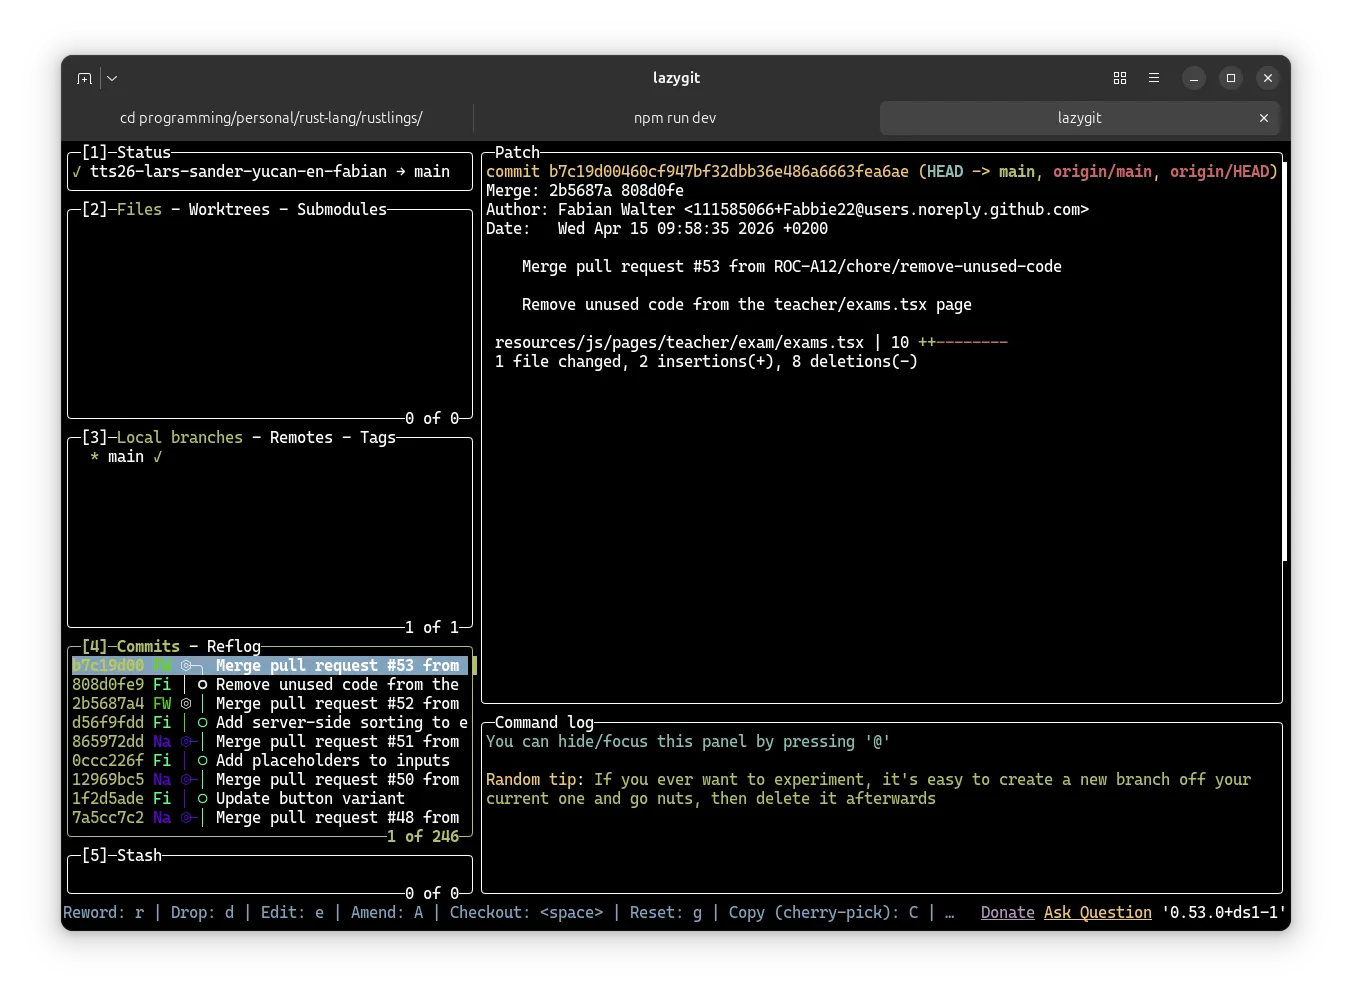Screen dimensions: 1352x998
Task: Switch to the Tags tab
Action: tap(378, 438)
